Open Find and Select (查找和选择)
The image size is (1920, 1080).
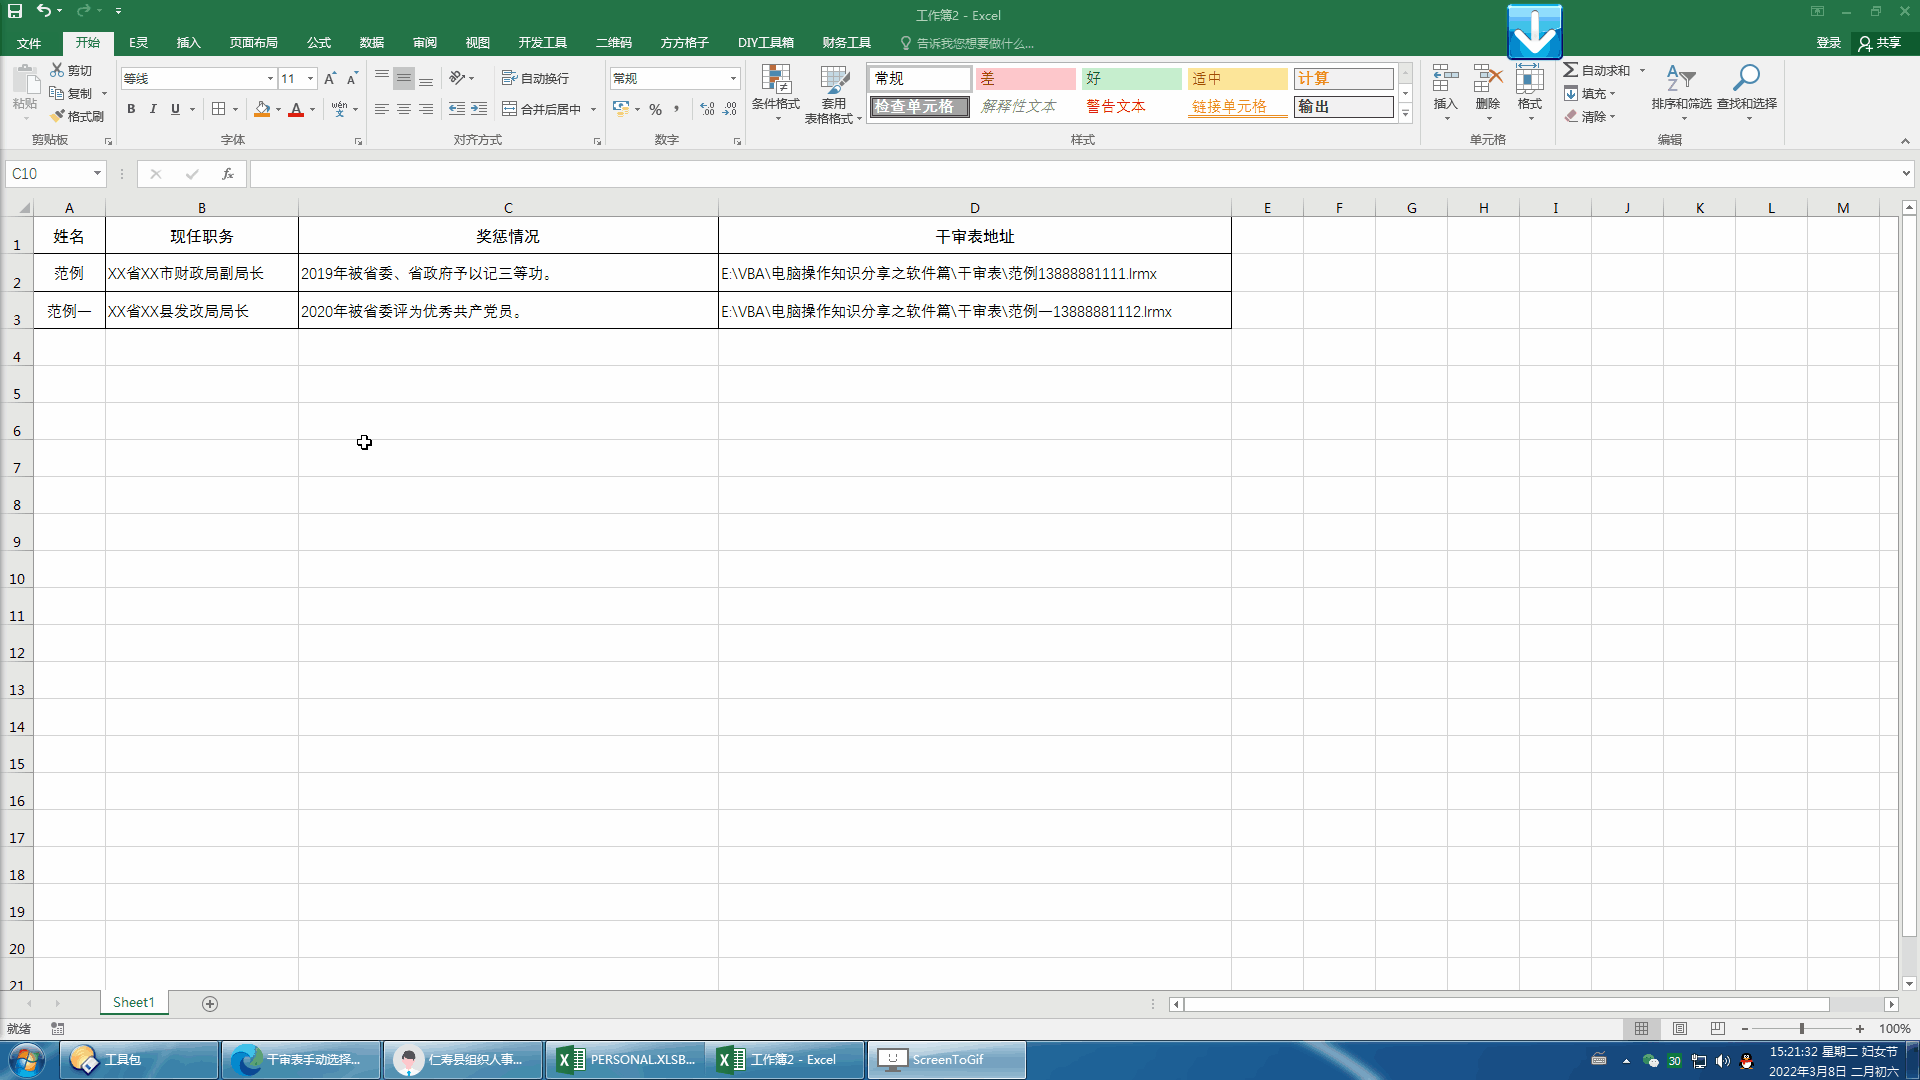[x=1747, y=93]
